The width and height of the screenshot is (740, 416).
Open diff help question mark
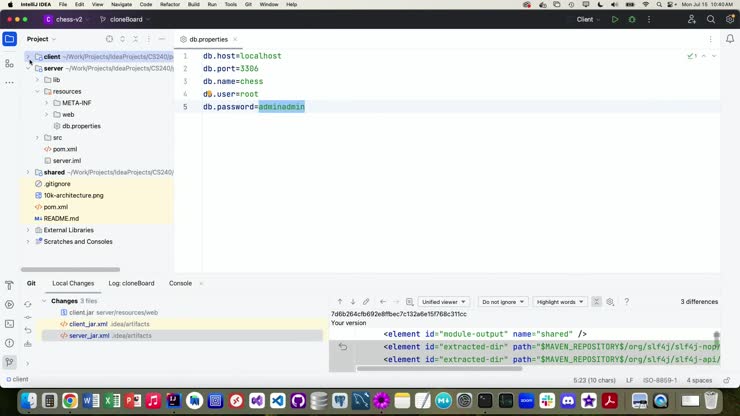[x=627, y=302]
